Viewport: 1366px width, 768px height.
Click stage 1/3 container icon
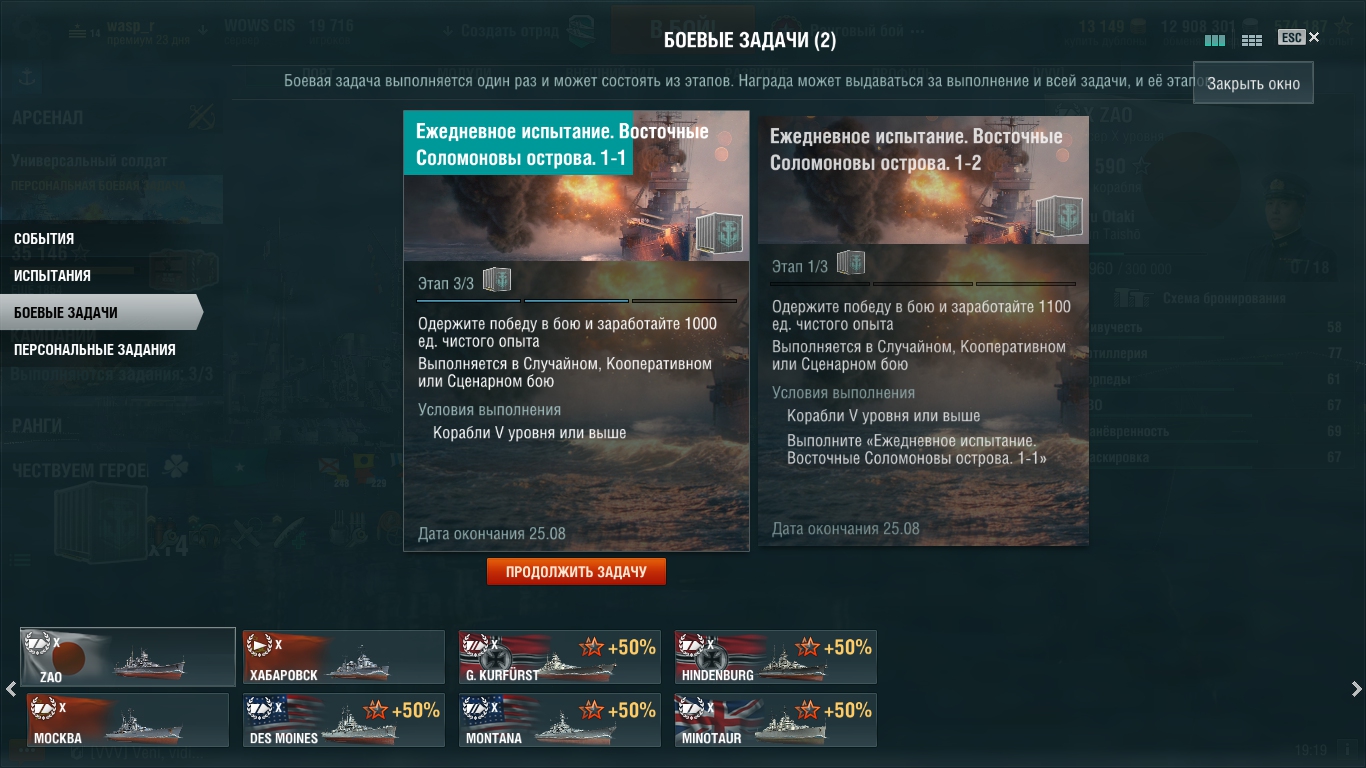851,263
